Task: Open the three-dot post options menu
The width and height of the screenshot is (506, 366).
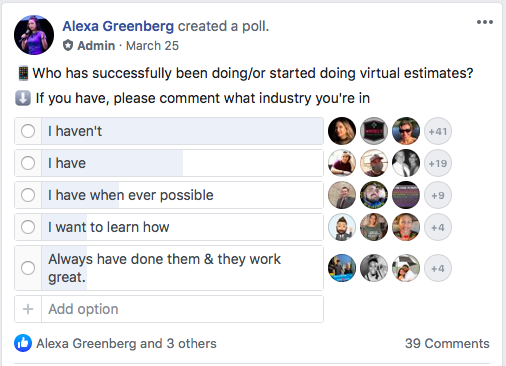Action: click(485, 22)
